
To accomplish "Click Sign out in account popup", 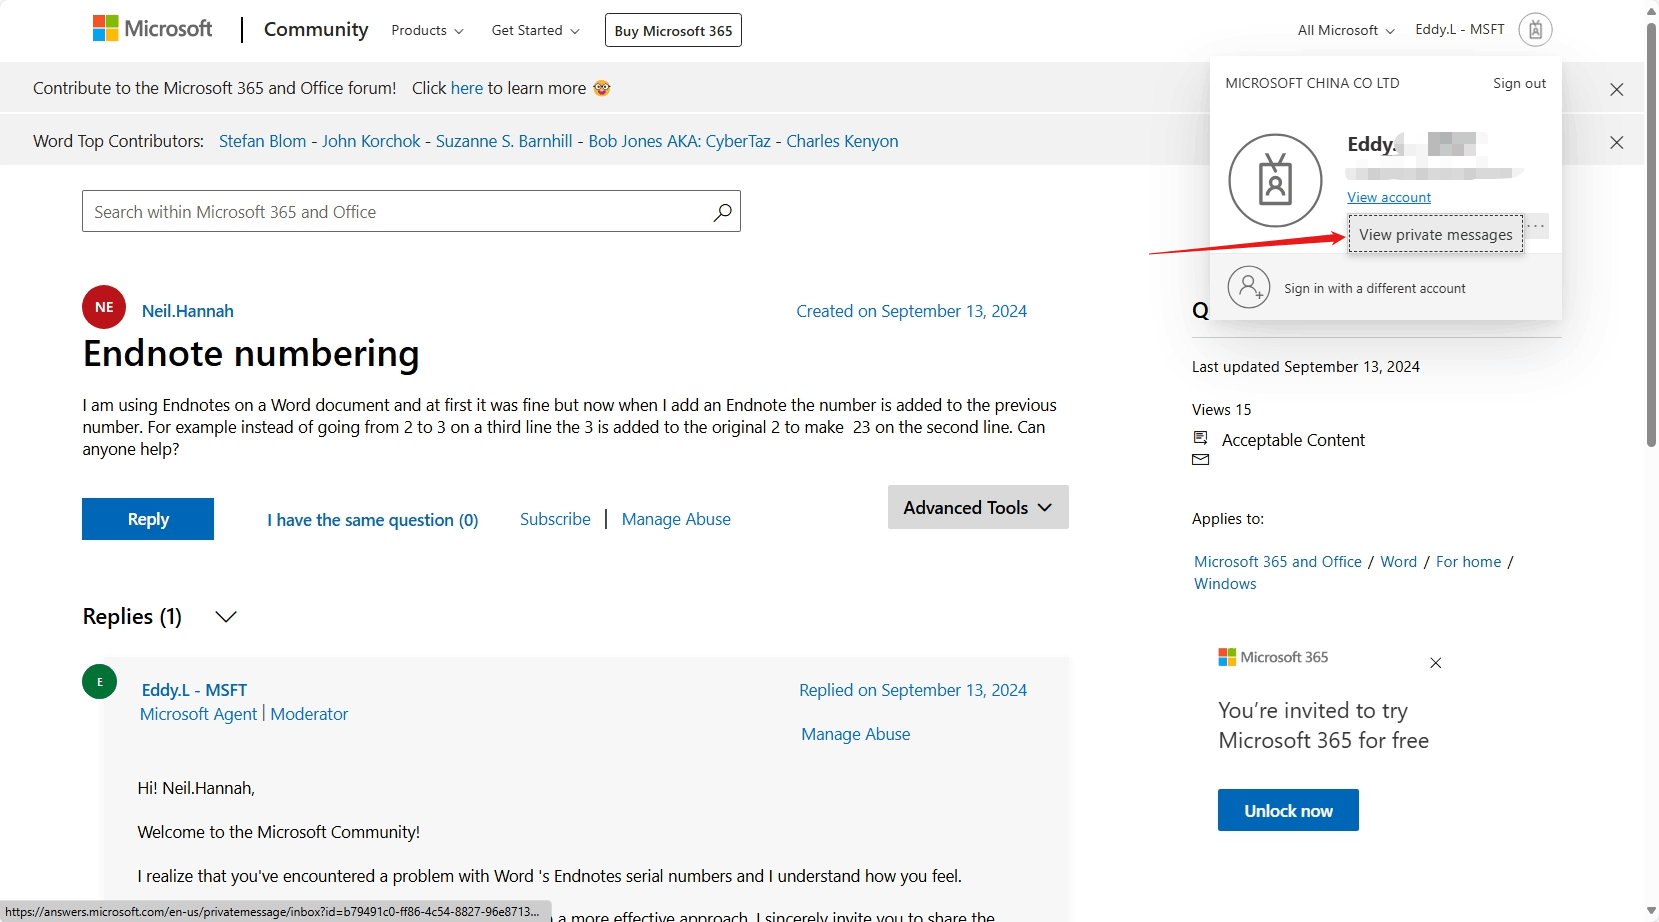I will (x=1519, y=83).
